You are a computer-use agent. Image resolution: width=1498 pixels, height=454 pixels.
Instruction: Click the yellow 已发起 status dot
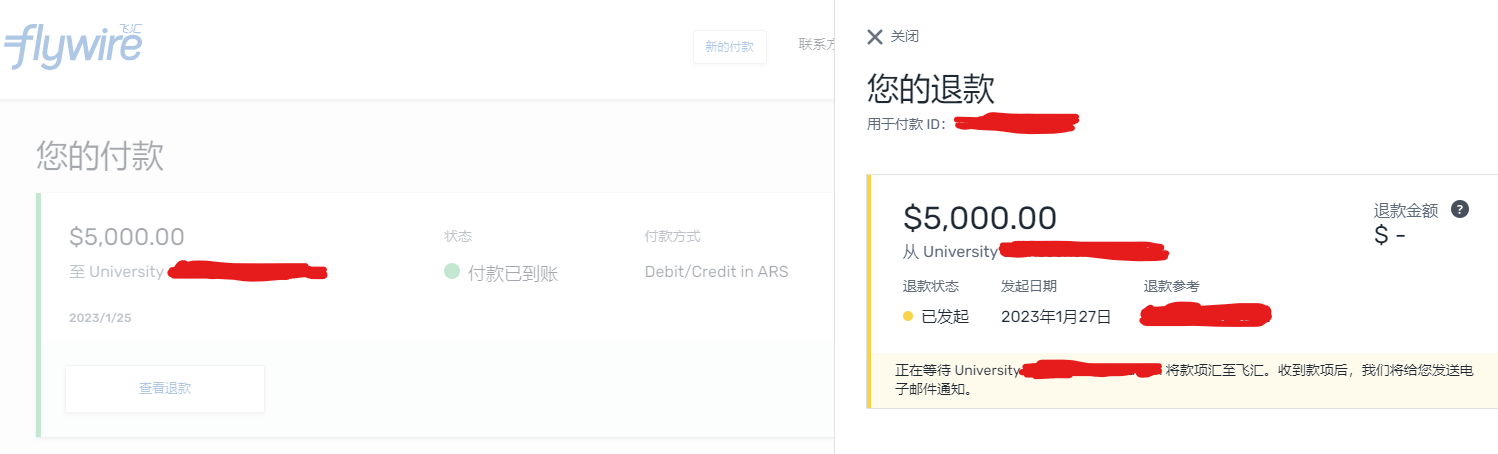tap(908, 317)
